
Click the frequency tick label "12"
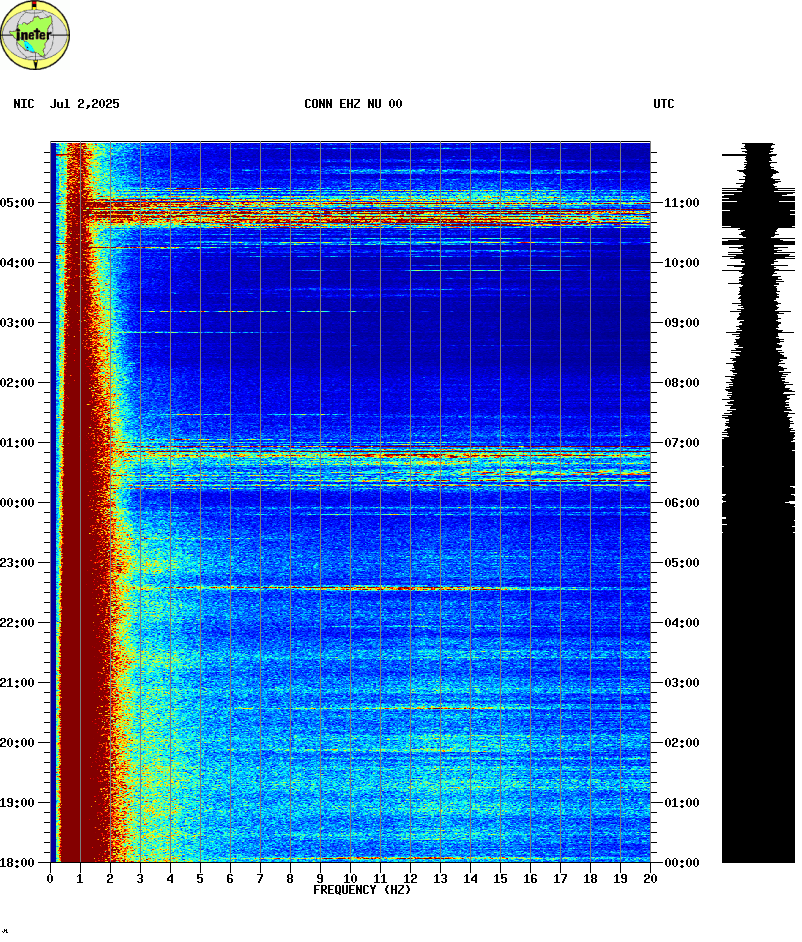point(410,879)
